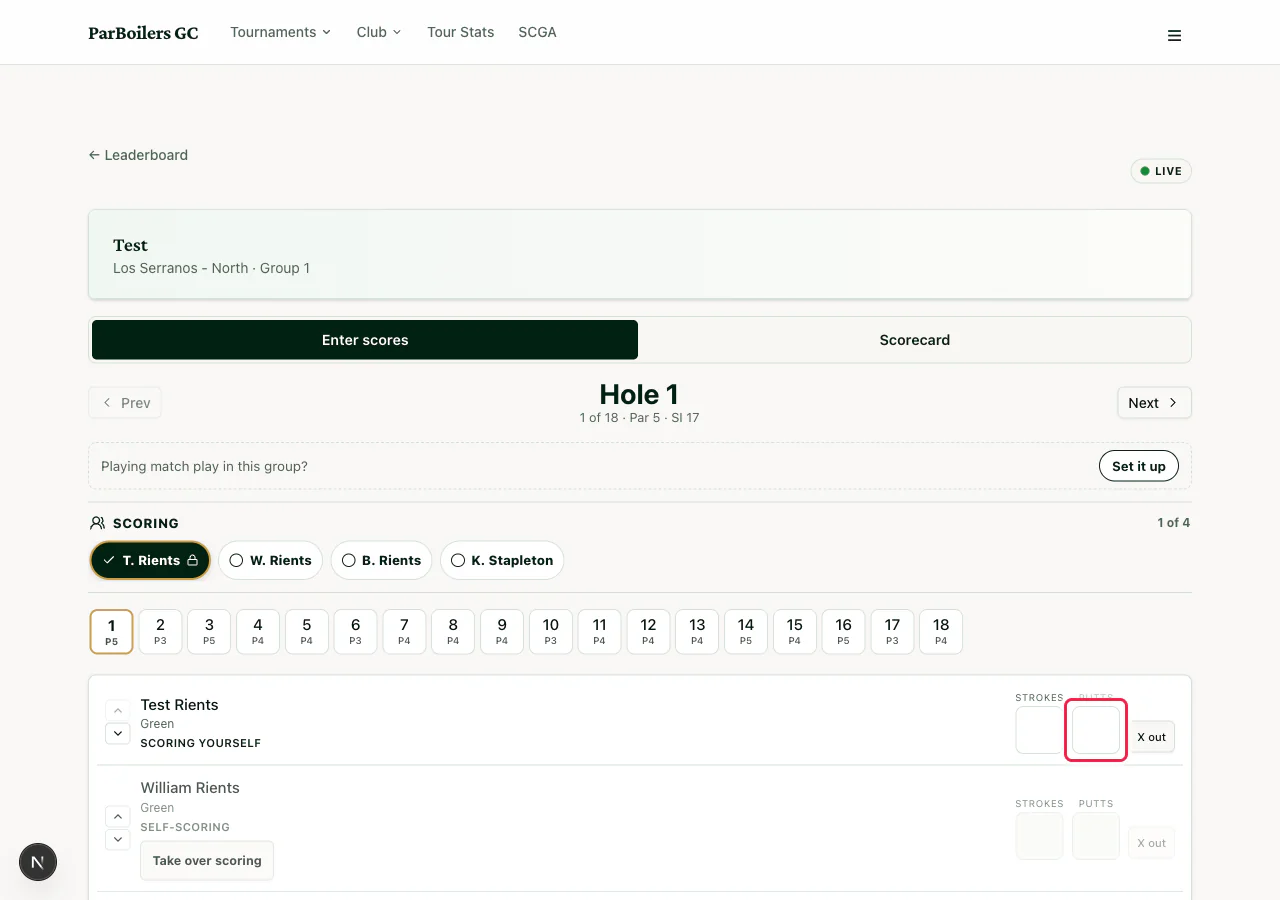Open Tour Stats page

click(461, 32)
